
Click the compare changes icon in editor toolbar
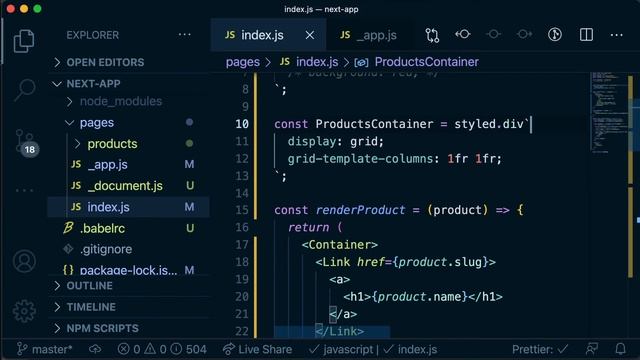[x=432, y=35]
